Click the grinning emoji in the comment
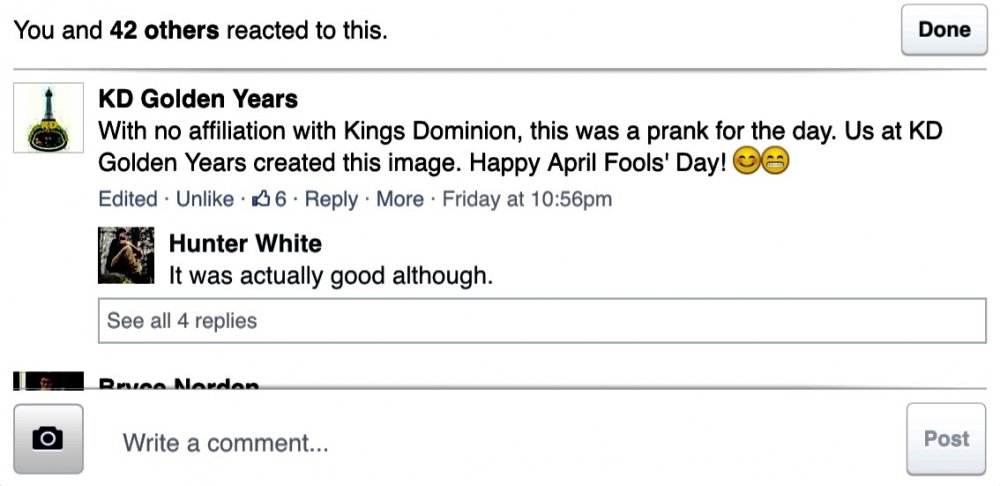1000x486 pixels. click(x=776, y=161)
